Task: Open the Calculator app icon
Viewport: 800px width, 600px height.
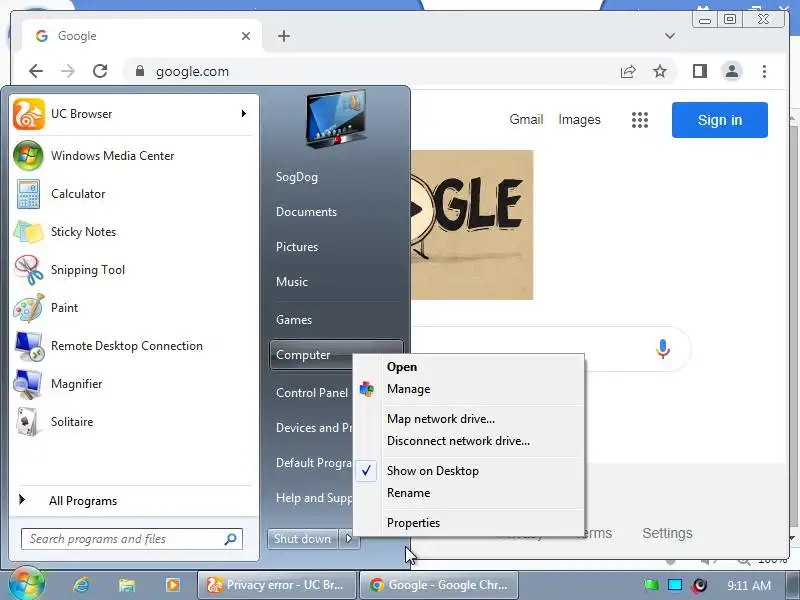Action: pyautogui.click(x=28, y=194)
